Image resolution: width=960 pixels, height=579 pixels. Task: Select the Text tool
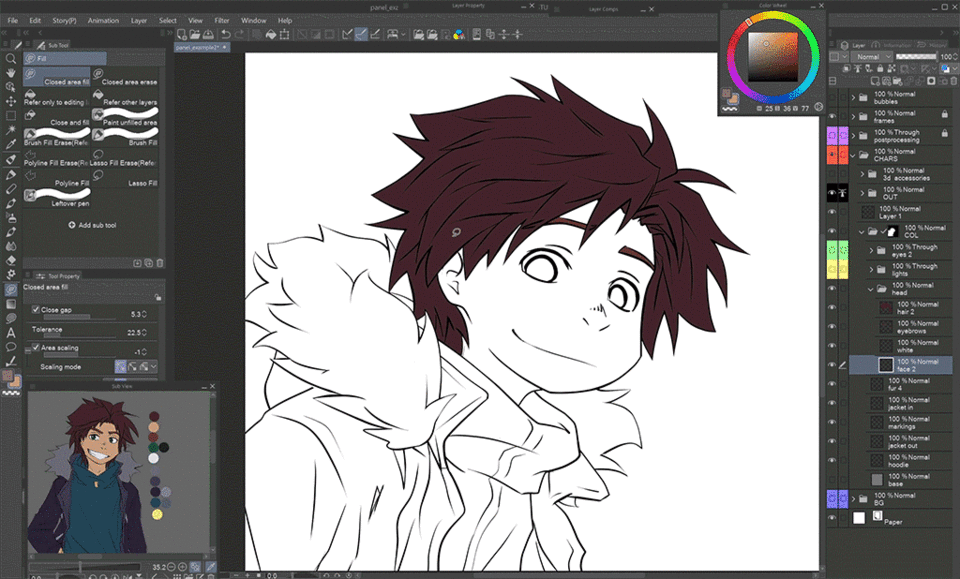tap(11, 332)
